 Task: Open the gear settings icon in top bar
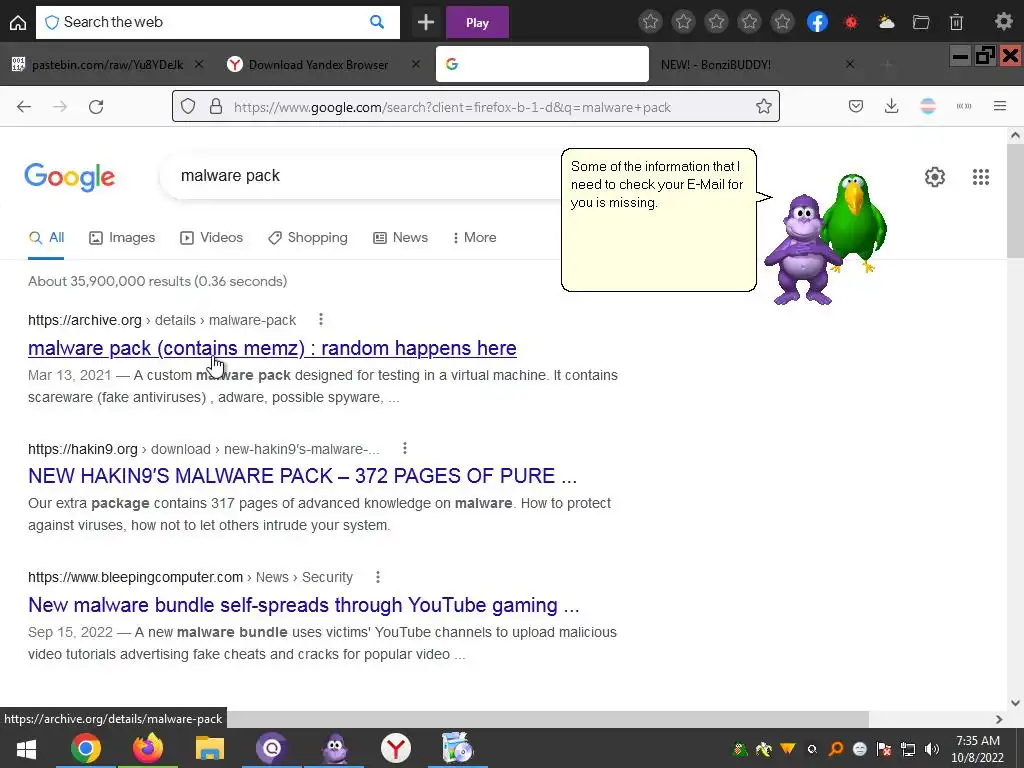(x=1004, y=22)
